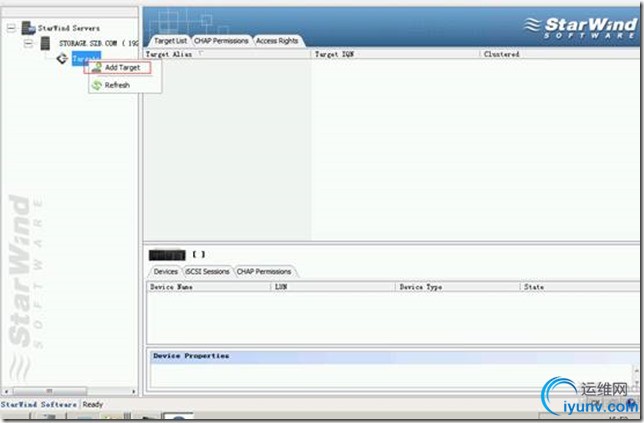
Task: Click StarWind Software status bar label
Action: point(39,405)
